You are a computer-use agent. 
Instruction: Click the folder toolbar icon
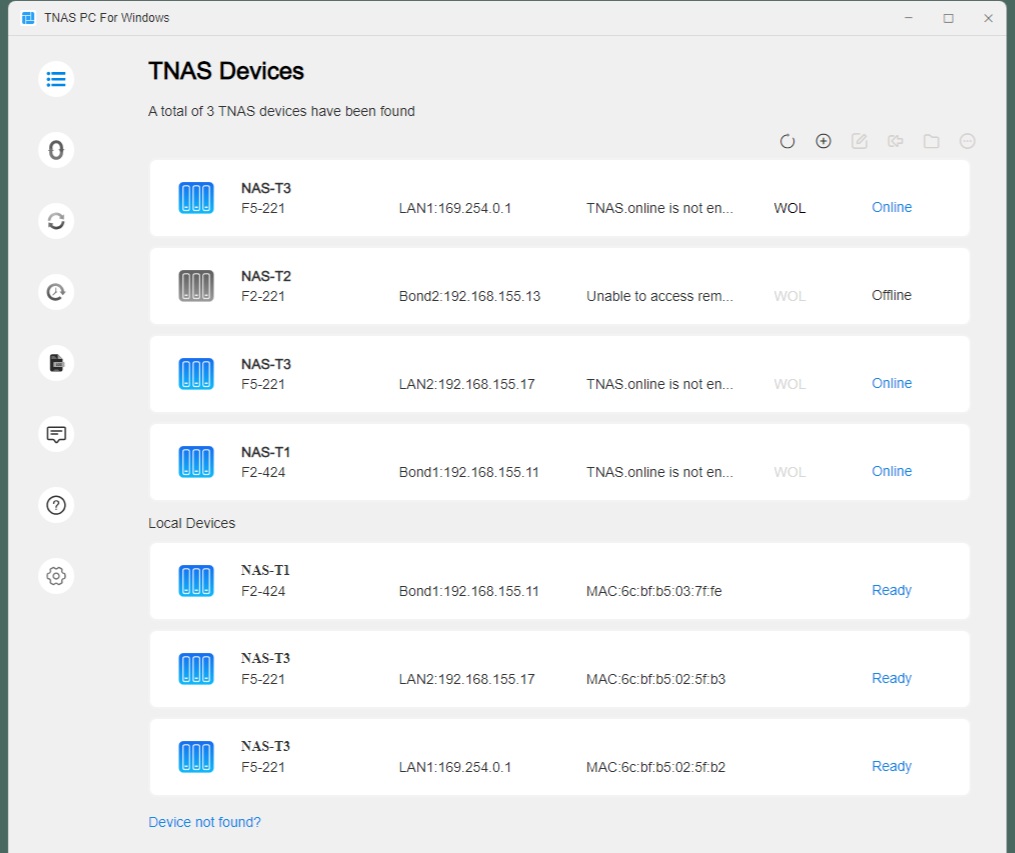tap(931, 141)
